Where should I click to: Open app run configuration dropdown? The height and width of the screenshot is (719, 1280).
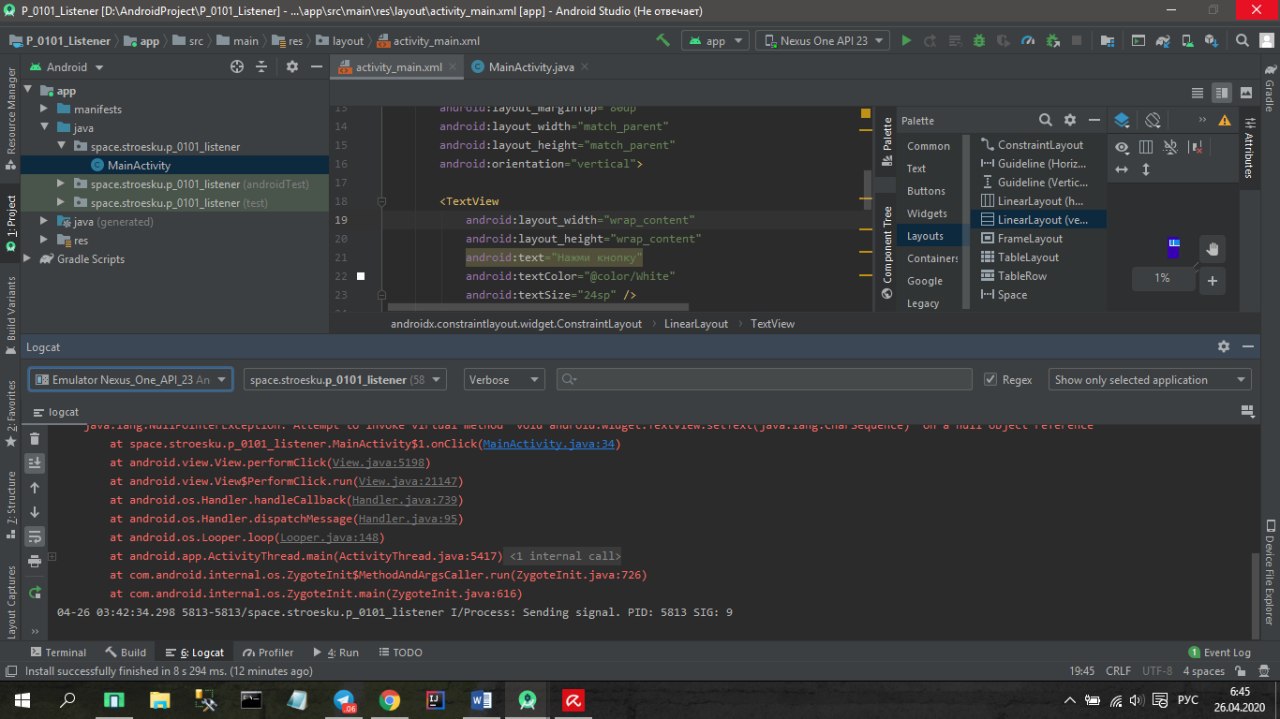(x=715, y=41)
